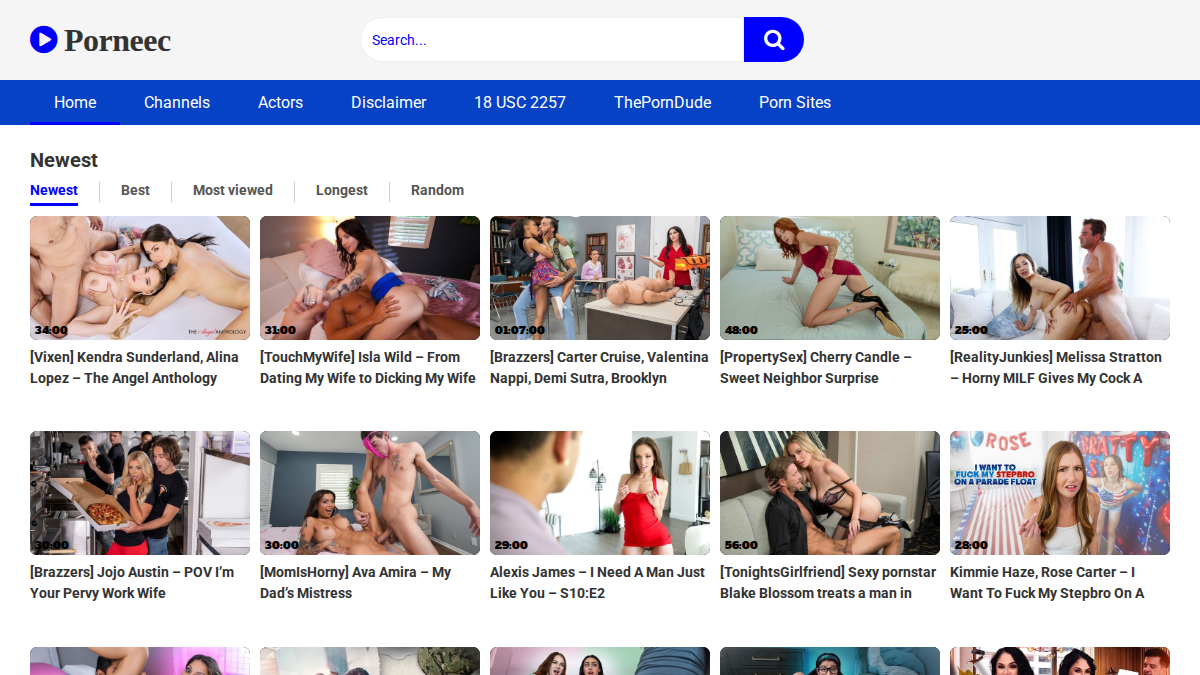The image size is (1200, 675).
Task: Sort videos by Best
Action: 135,190
